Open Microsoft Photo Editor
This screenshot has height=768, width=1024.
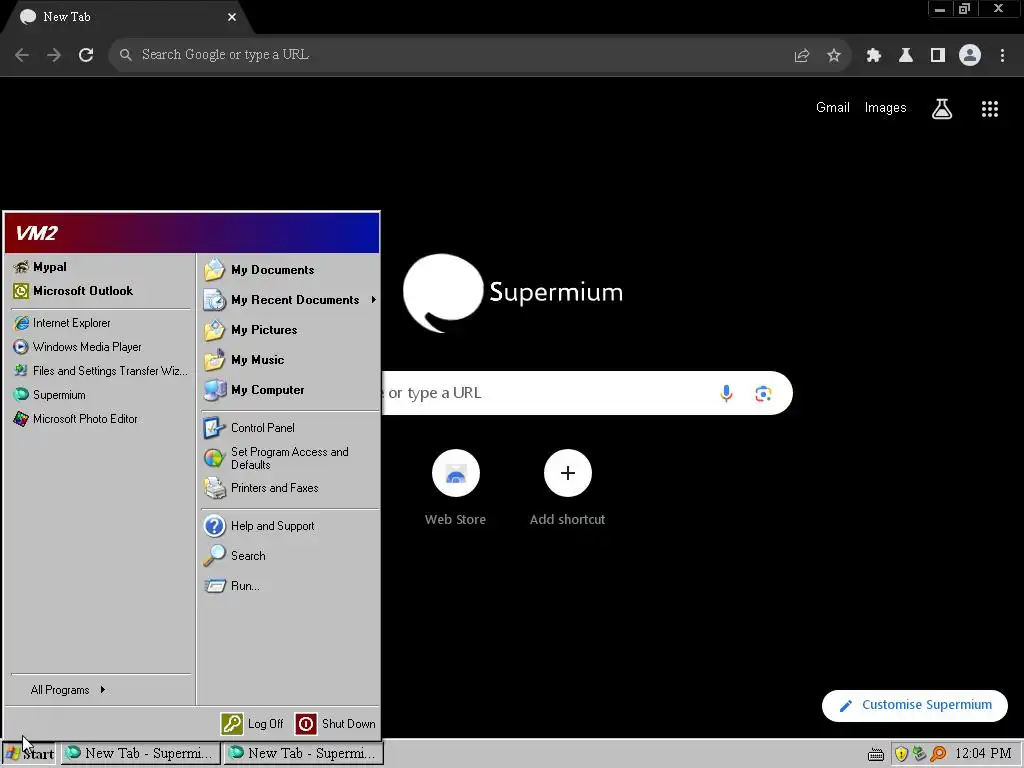point(101,419)
